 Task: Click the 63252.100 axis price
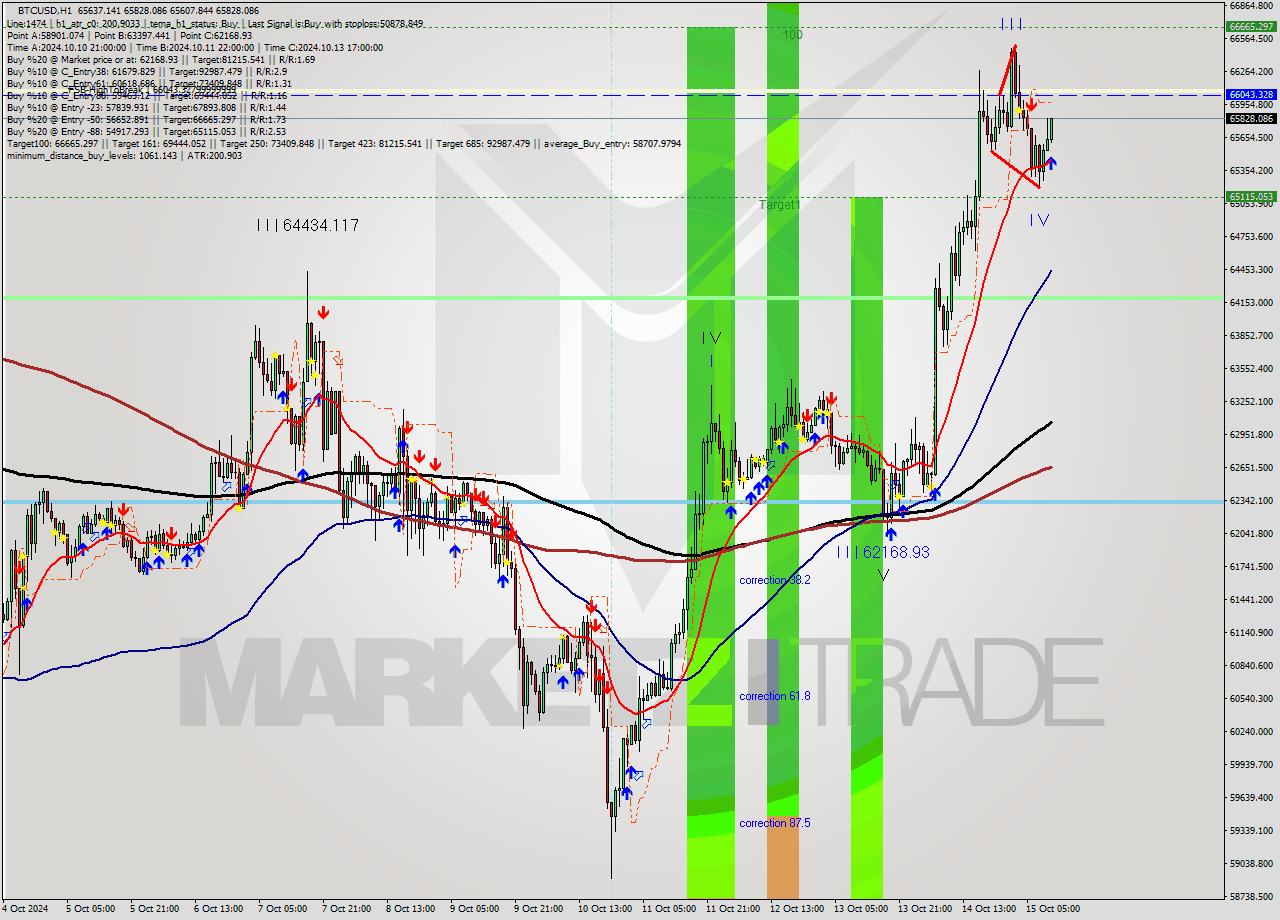1251,401
